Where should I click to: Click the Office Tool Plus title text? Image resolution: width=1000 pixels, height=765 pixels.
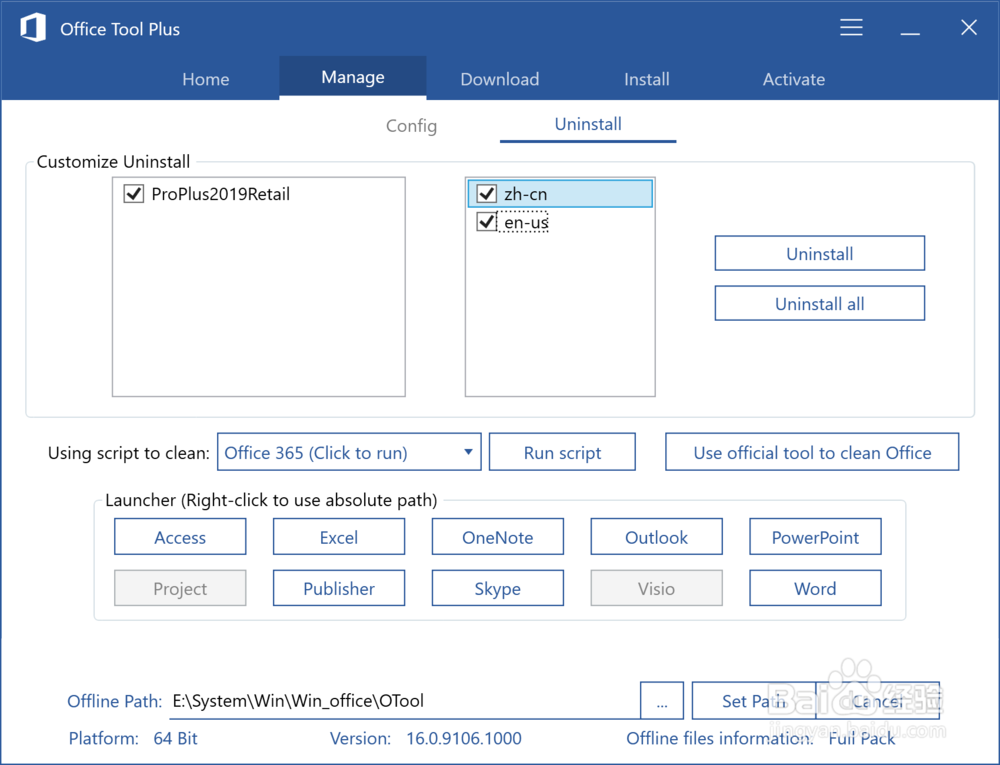coord(120,29)
